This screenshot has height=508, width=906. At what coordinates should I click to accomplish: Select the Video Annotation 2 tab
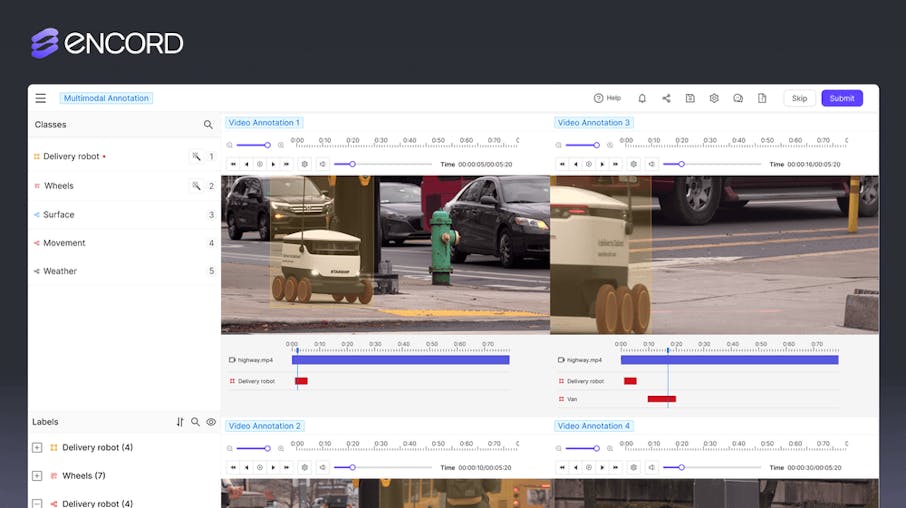[x=265, y=426]
